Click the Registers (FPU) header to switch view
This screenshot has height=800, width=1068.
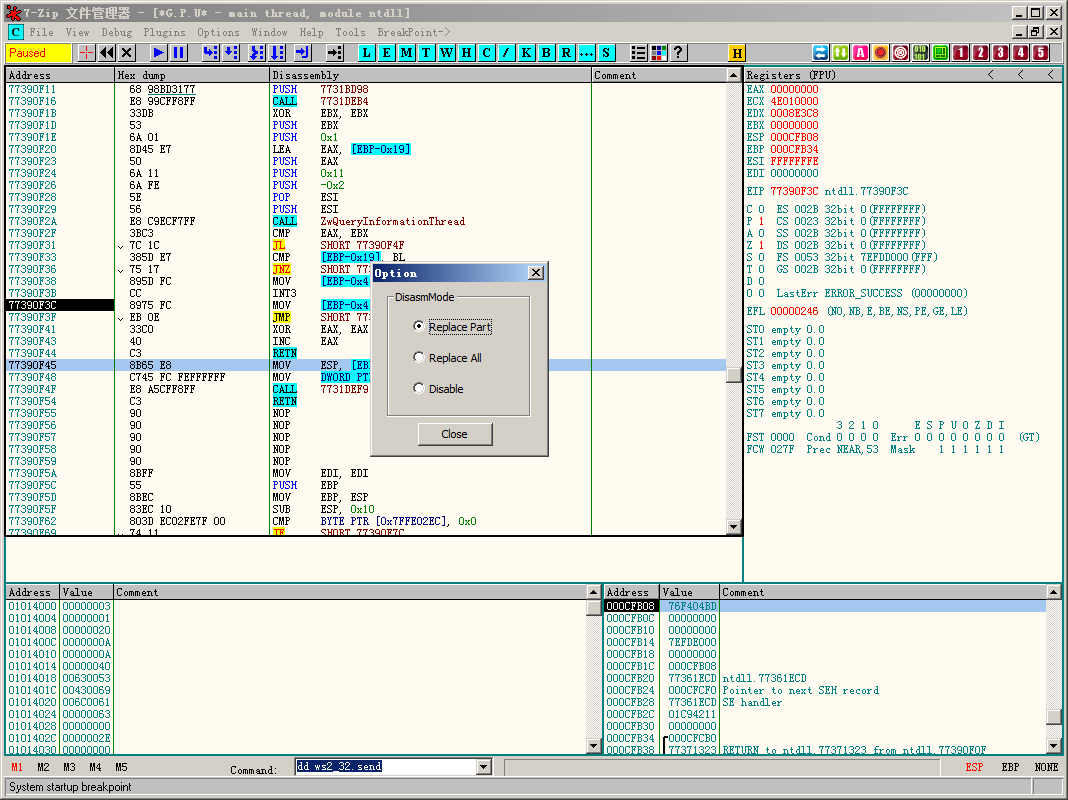[x=791, y=75]
